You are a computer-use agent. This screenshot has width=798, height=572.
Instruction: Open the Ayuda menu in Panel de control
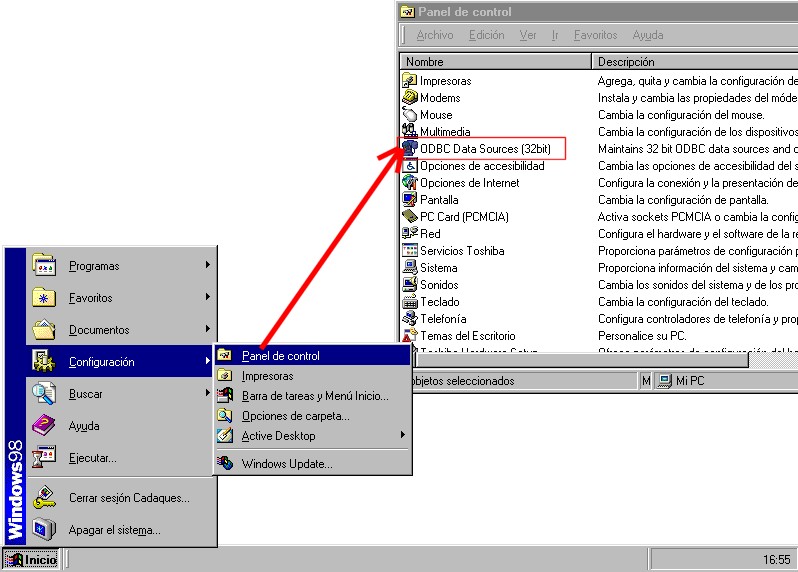tap(648, 35)
